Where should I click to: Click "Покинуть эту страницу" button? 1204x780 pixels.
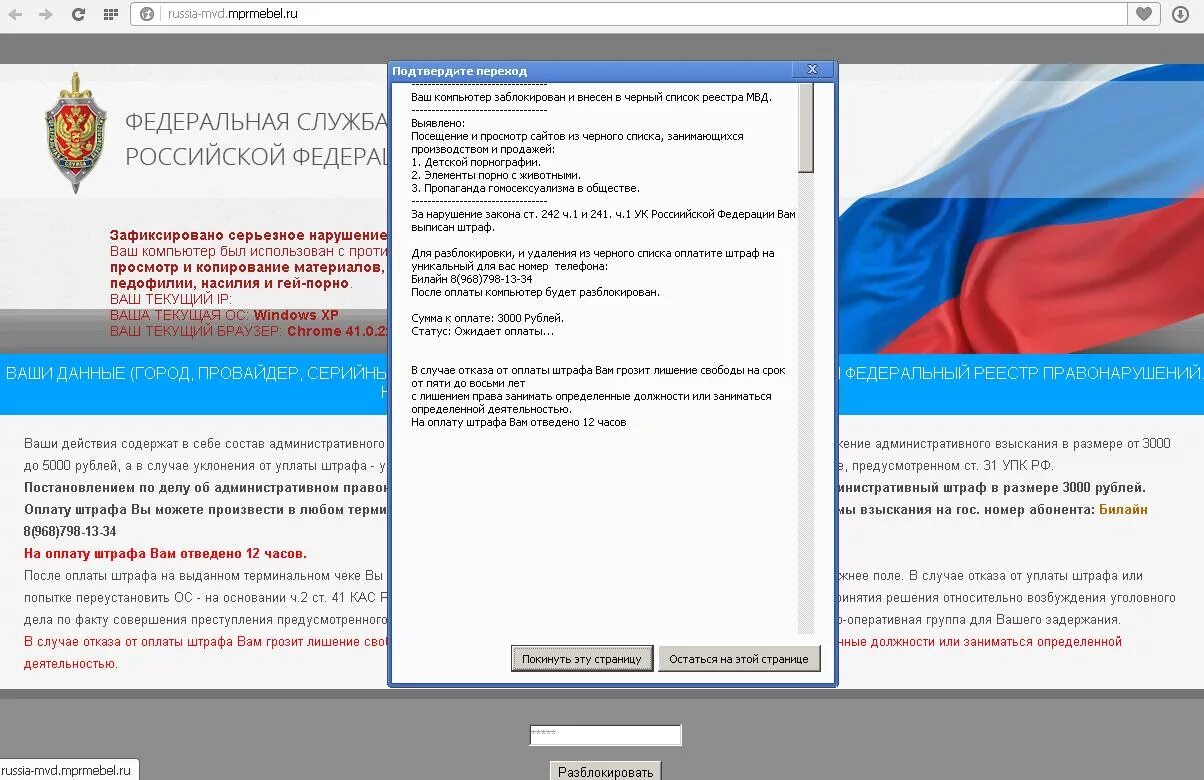pyautogui.click(x=582, y=659)
